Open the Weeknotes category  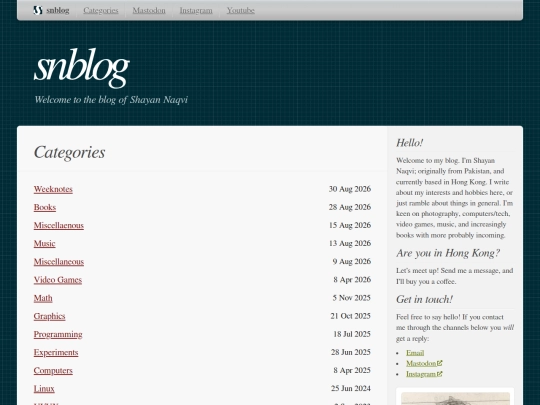tap(53, 189)
